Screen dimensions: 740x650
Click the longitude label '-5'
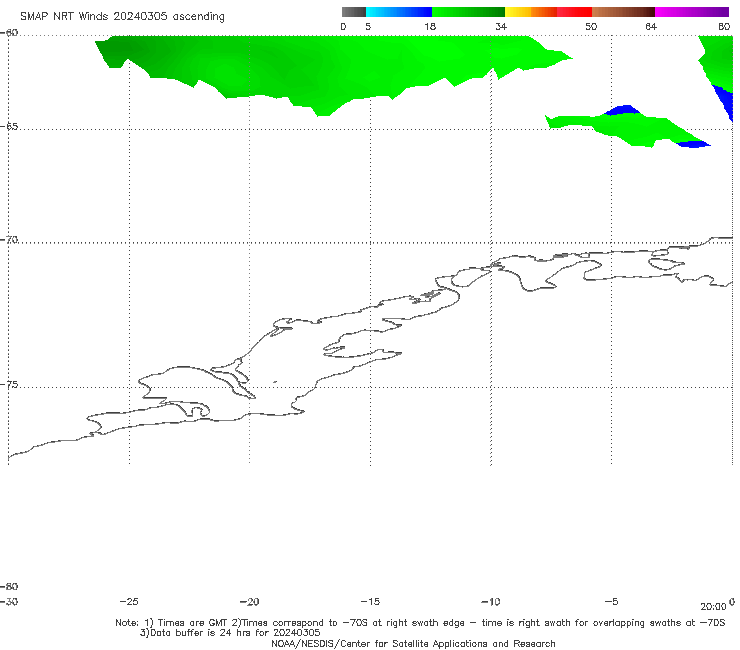[611, 602]
